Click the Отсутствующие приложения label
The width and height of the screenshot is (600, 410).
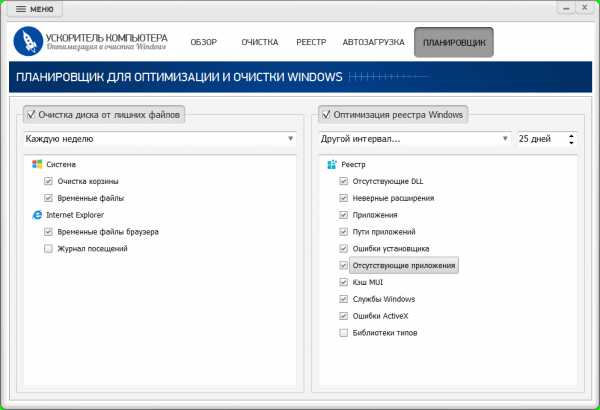[404, 265]
